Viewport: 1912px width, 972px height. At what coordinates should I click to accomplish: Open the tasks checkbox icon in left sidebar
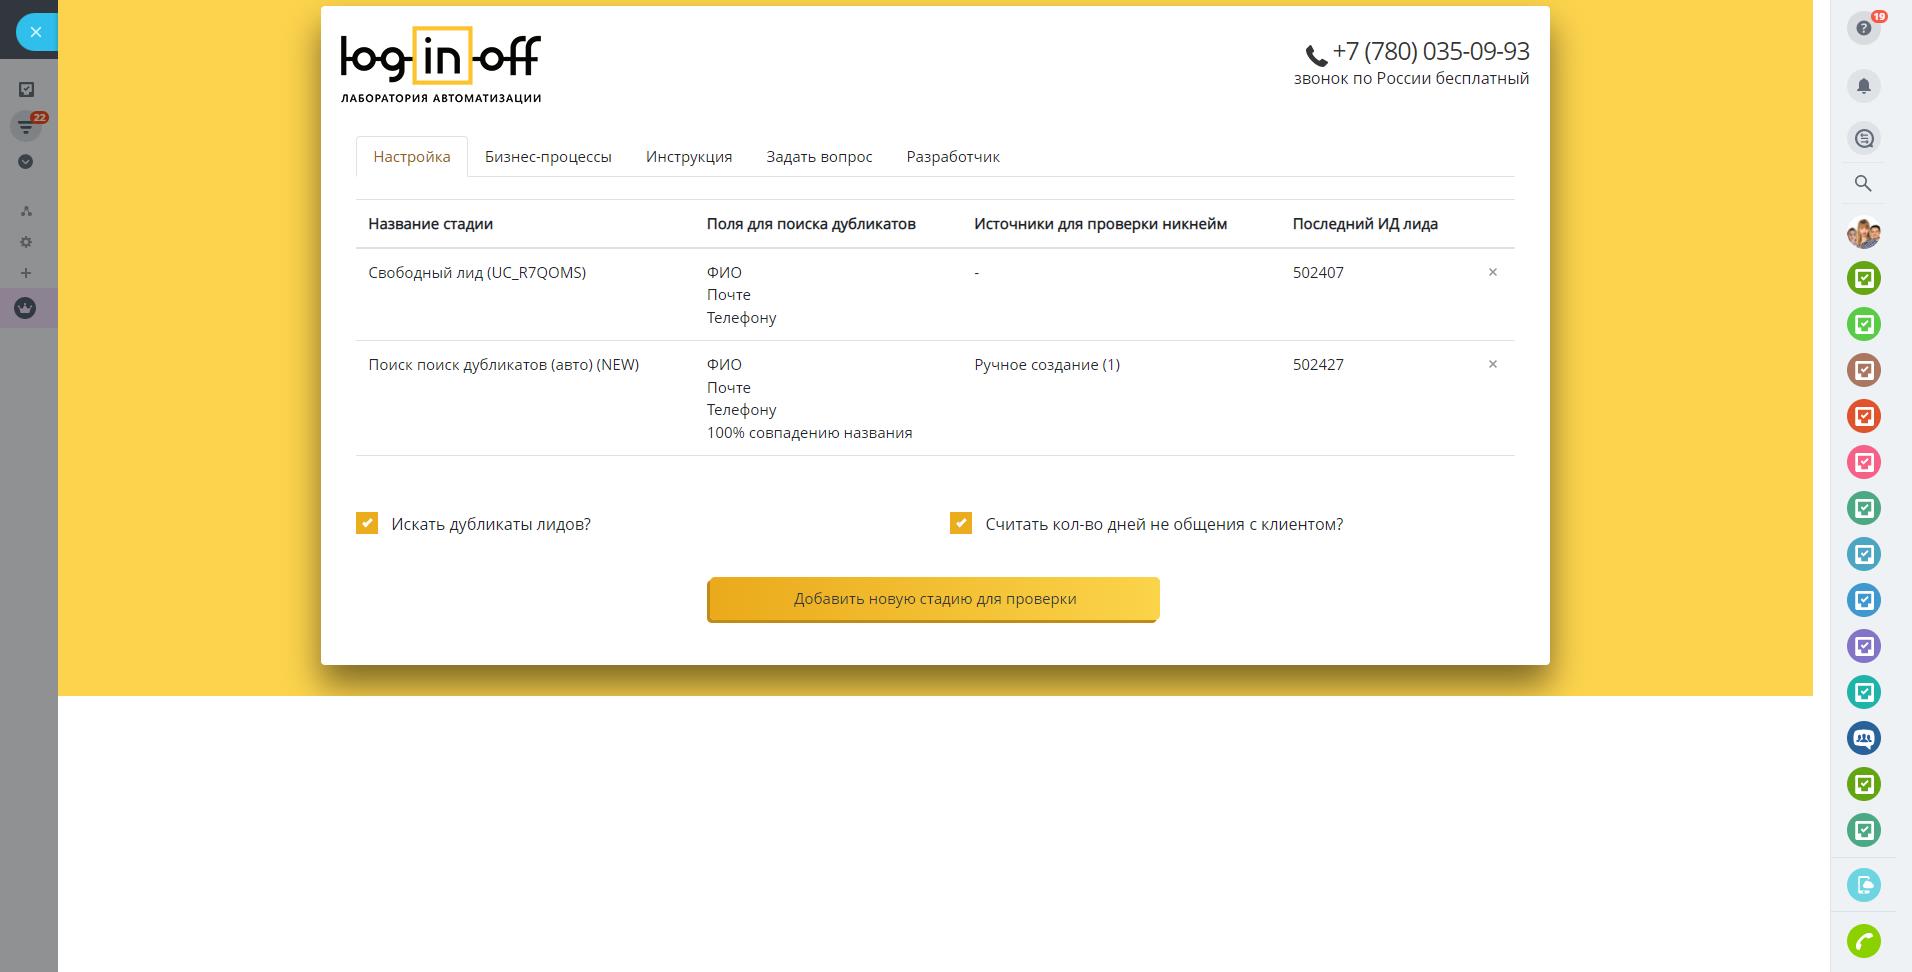coord(26,90)
